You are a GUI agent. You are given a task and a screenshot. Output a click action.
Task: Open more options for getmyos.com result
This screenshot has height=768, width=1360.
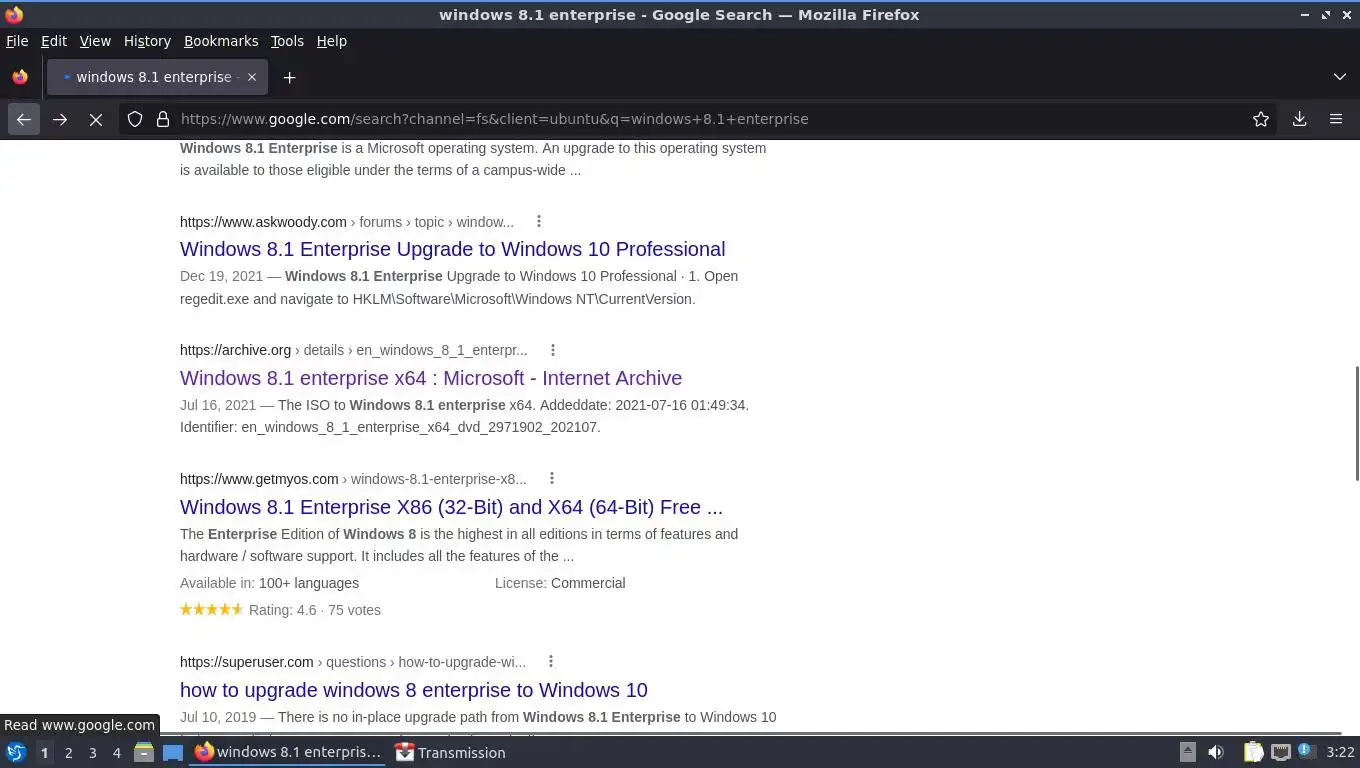coord(552,478)
